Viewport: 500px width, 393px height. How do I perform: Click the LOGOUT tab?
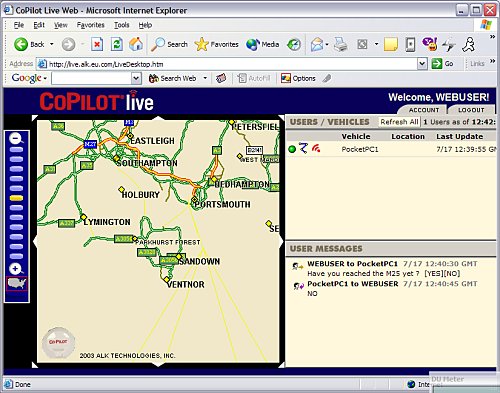pos(471,110)
